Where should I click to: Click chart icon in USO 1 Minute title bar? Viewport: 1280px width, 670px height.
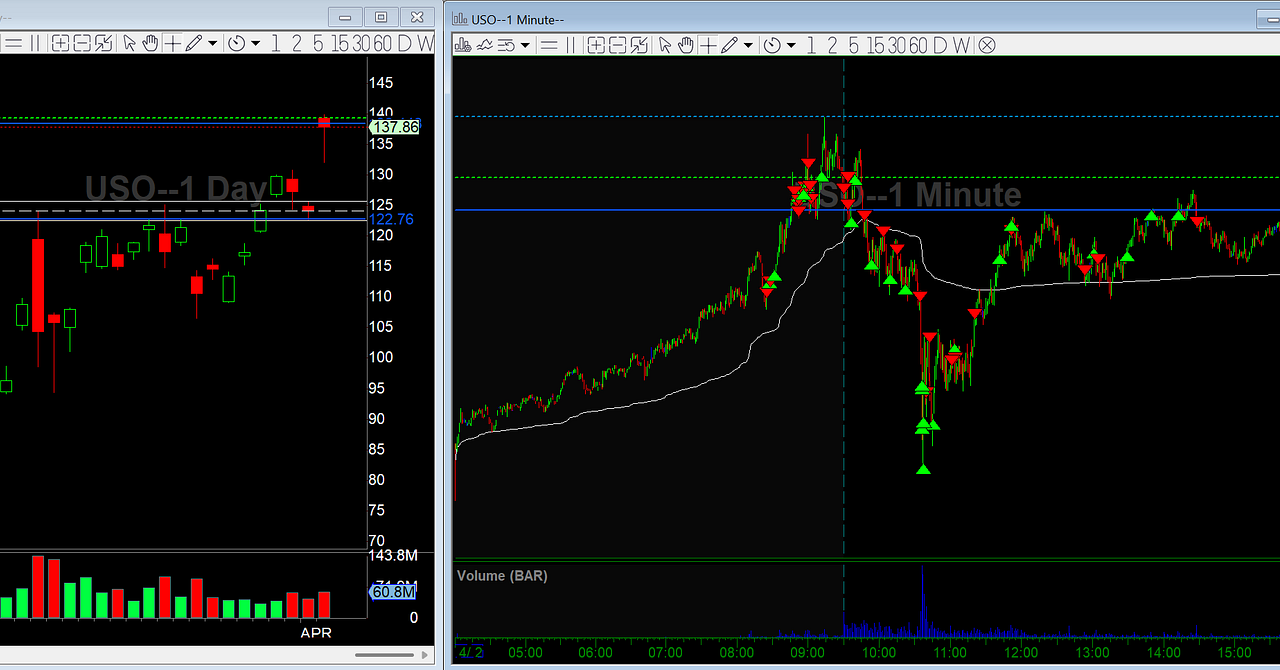(460, 18)
